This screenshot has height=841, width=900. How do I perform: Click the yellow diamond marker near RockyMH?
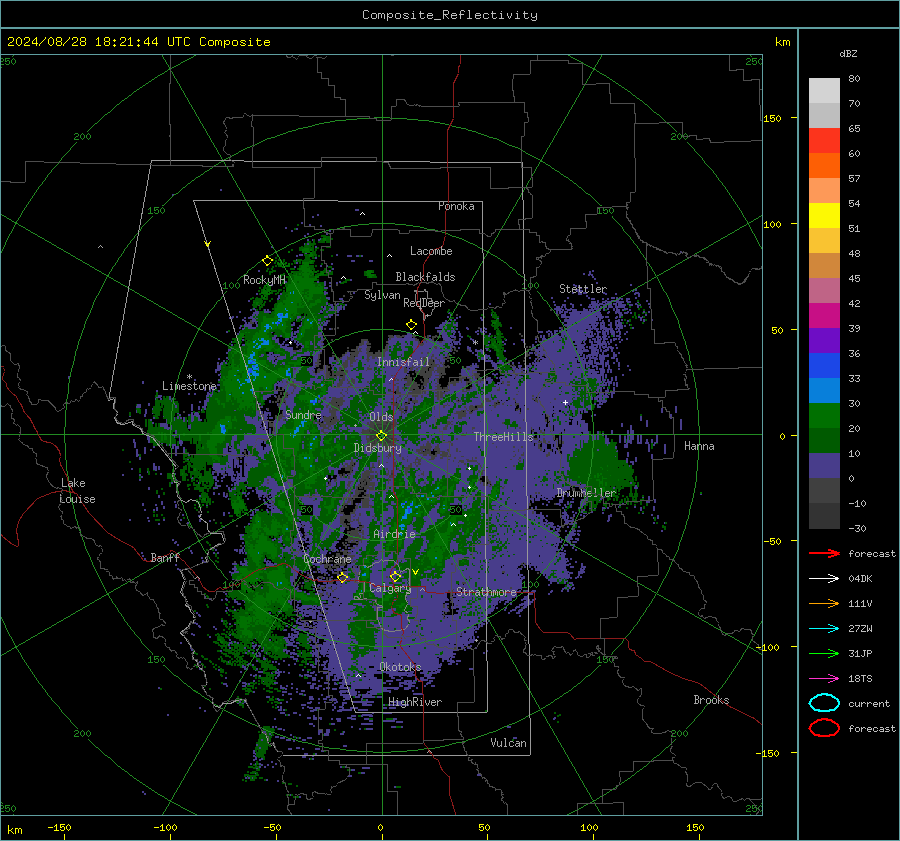point(267,261)
